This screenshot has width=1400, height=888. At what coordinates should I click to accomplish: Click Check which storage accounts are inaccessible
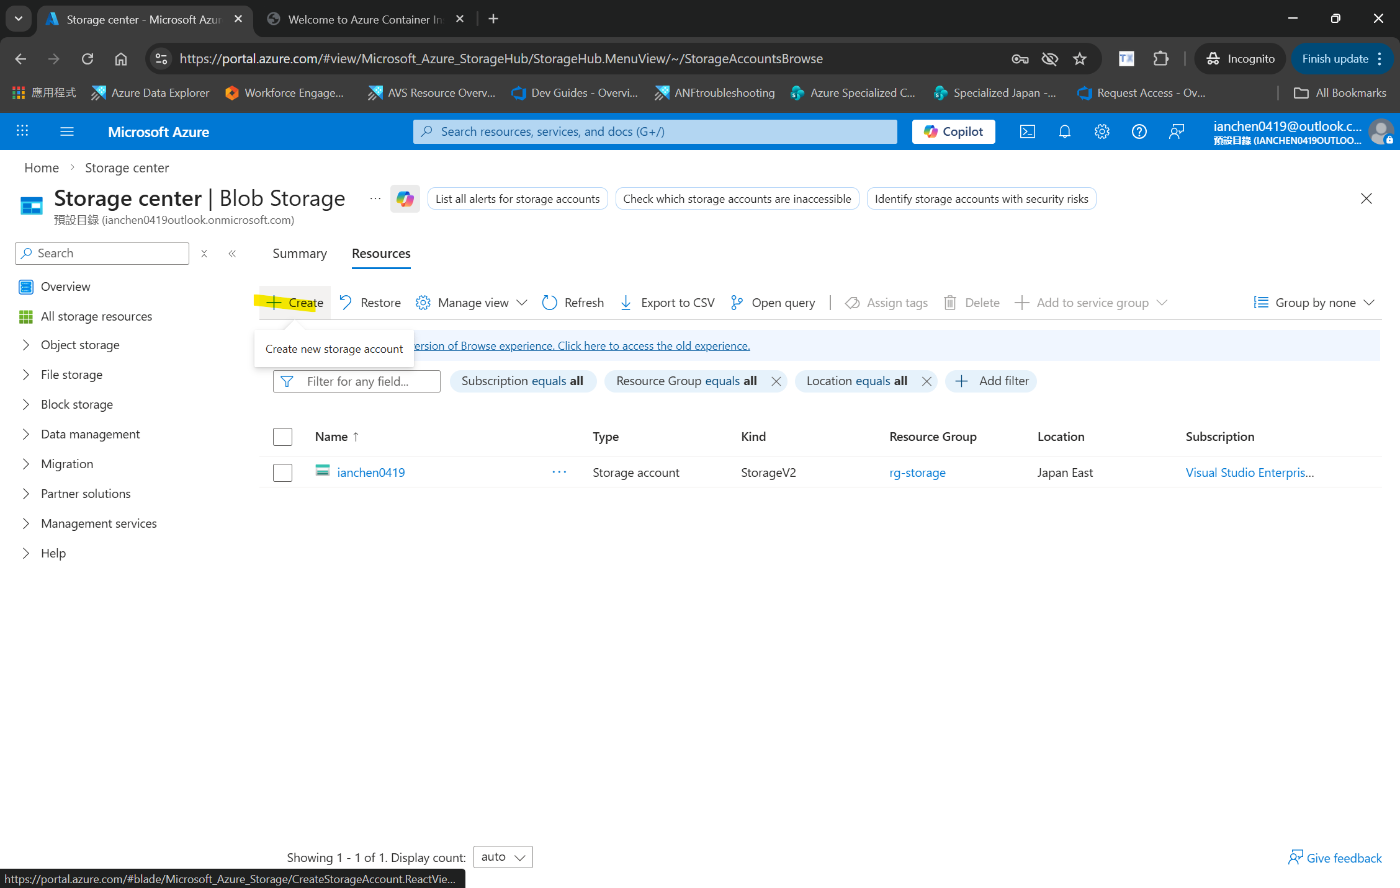pyautogui.click(x=737, y=199)
